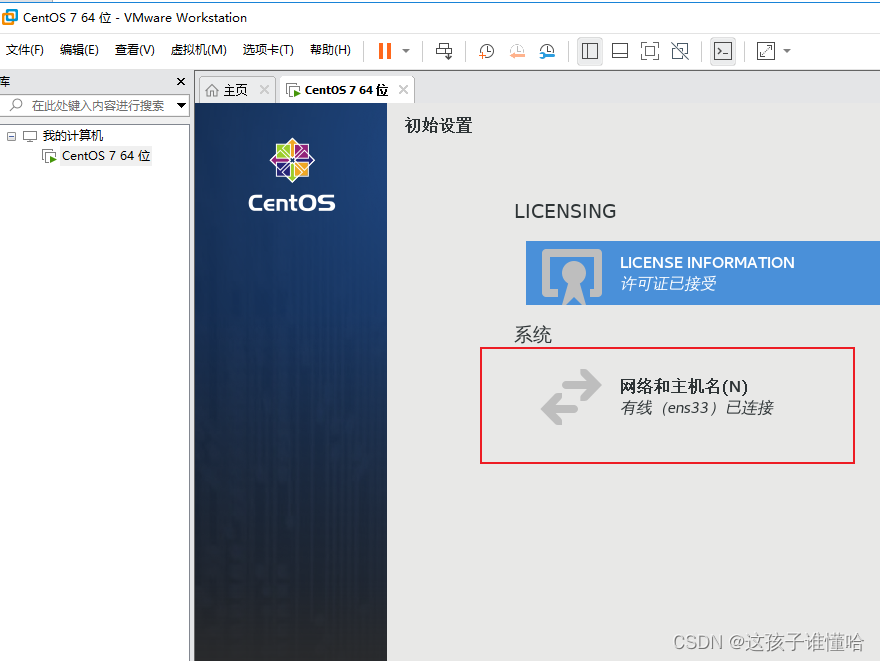880x661 pixels.
Task: Open the 文件(F) menu
Action: (25, 50)
